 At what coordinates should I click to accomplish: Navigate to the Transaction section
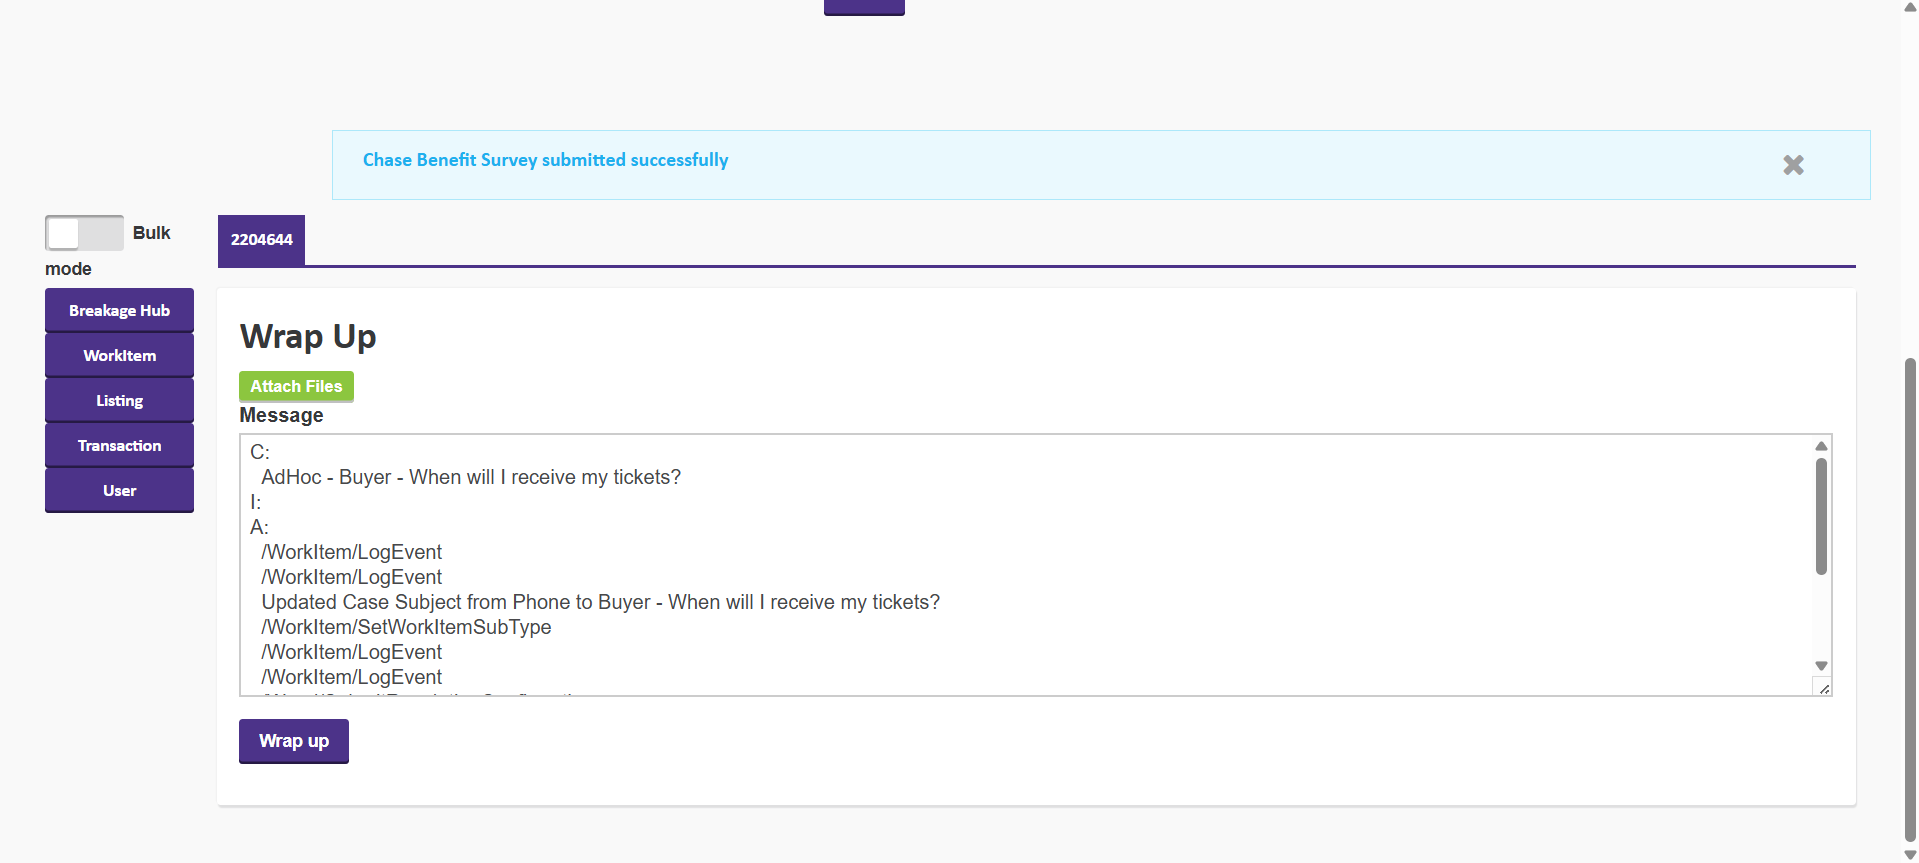click(119, 446)
